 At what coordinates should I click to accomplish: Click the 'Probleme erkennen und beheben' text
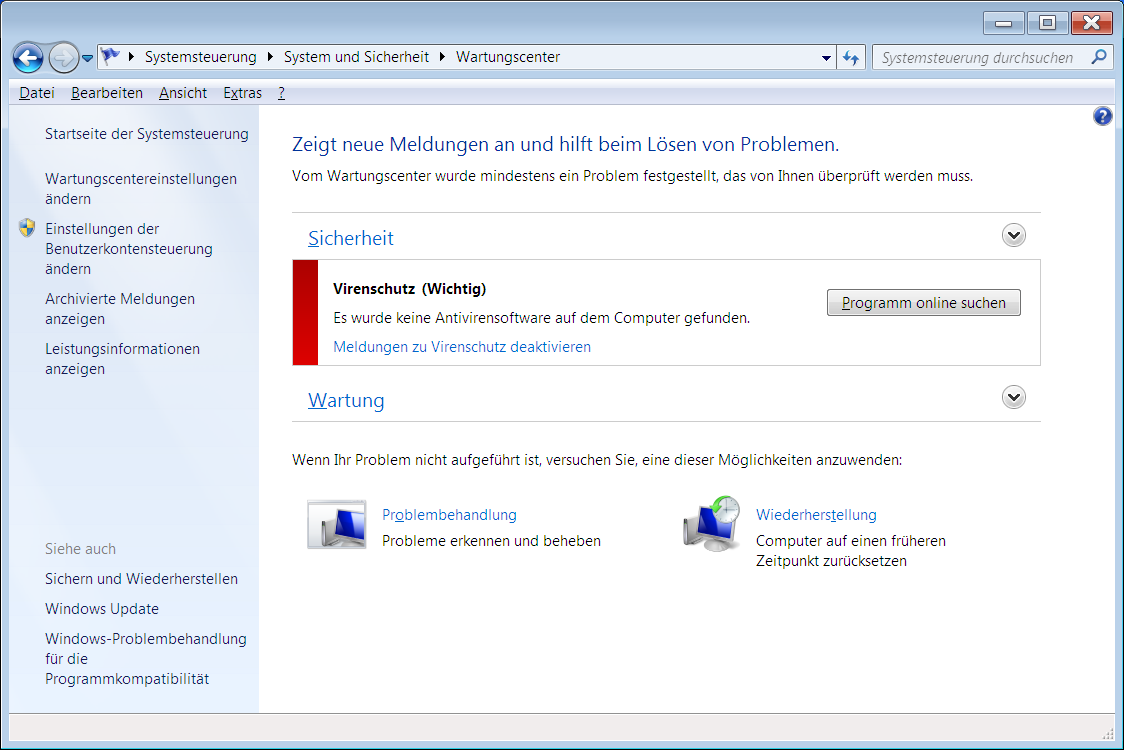(491, 541)
